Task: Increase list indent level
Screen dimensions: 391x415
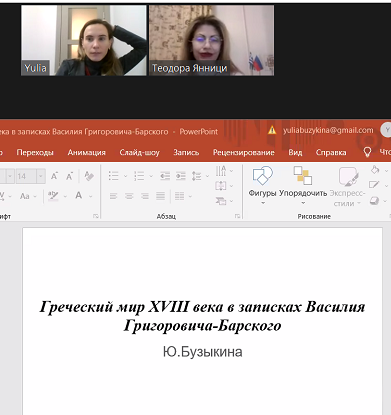Action: [x=180, y=176]
